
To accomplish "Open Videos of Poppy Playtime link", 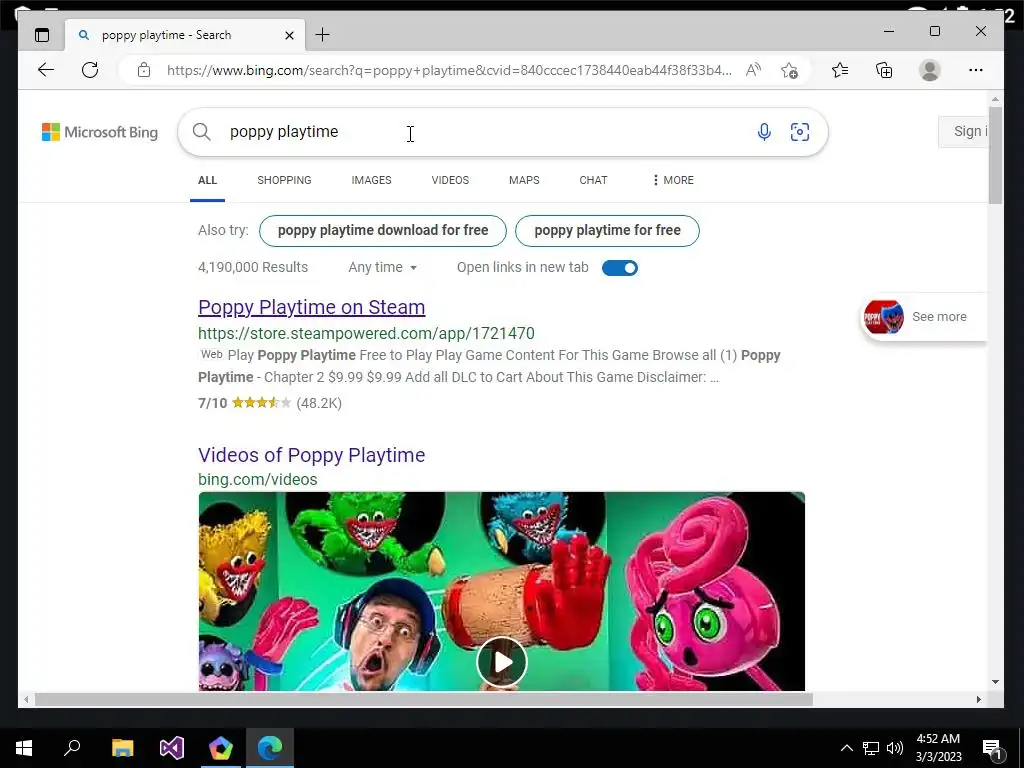I will [x=312, y=455].
